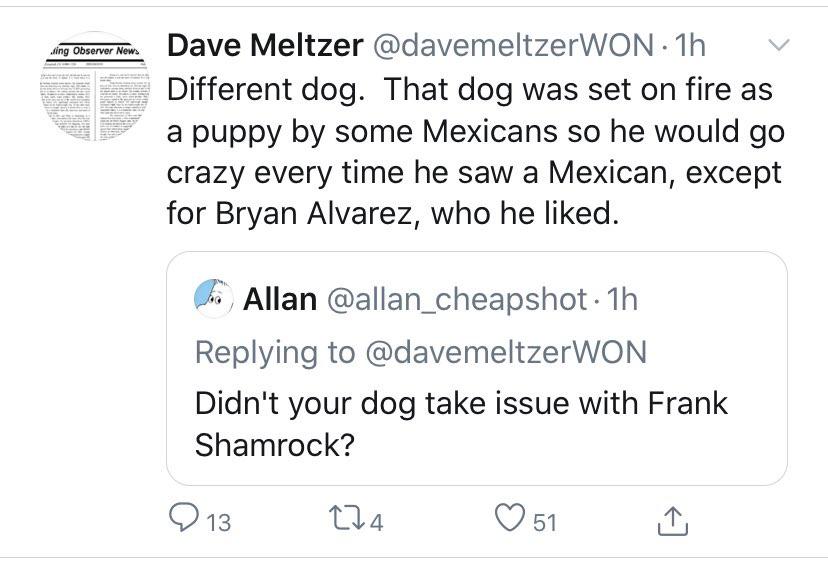Like the tweet with heart icon
This screenshot has height=564, width=828.
click(x=512, y=520)
